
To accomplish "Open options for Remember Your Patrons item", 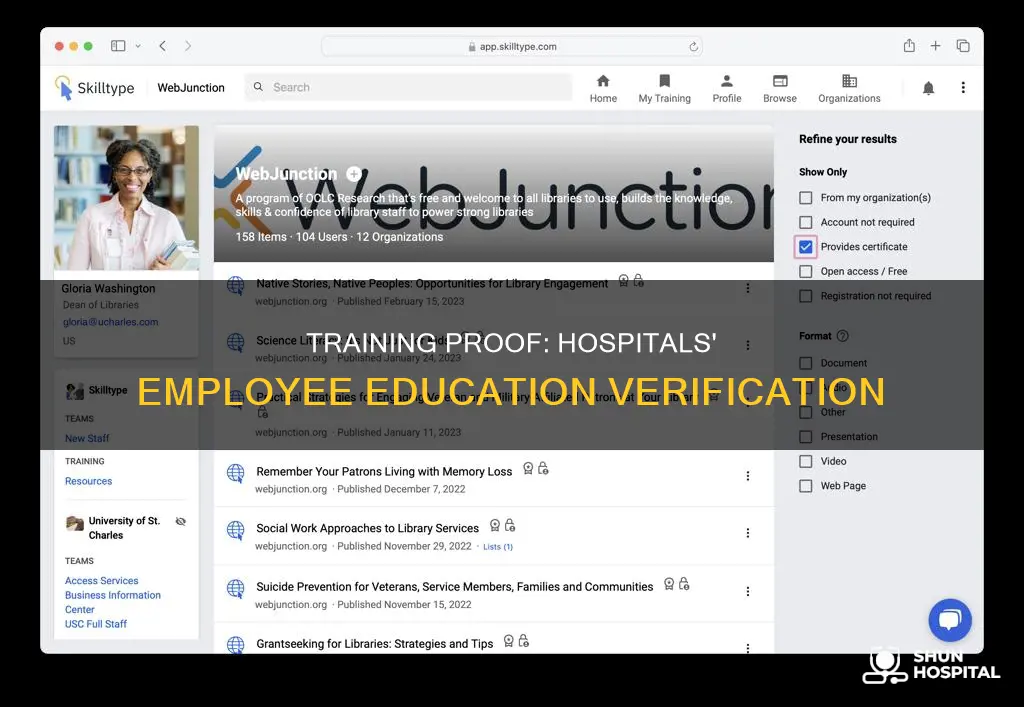I will click(748, 476).
